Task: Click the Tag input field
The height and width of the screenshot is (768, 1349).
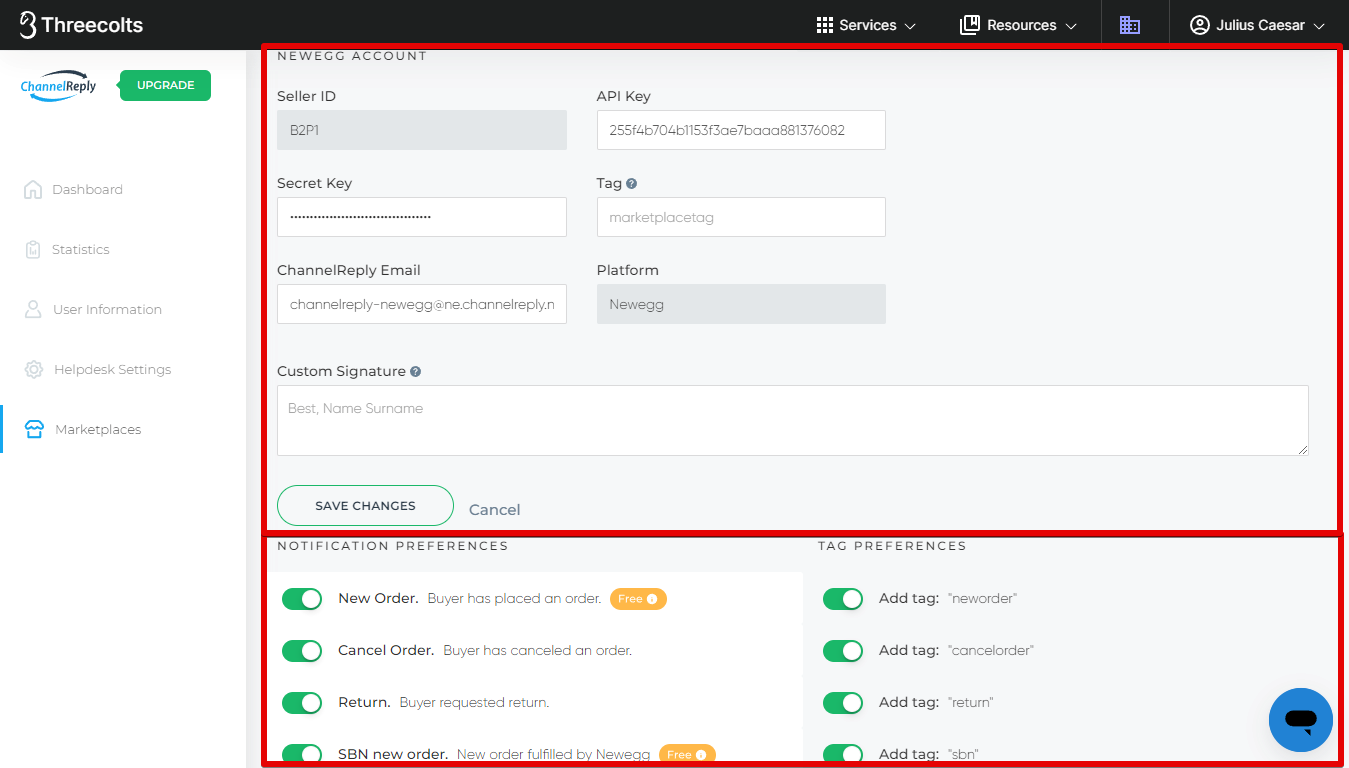Action: coord(741,217)
